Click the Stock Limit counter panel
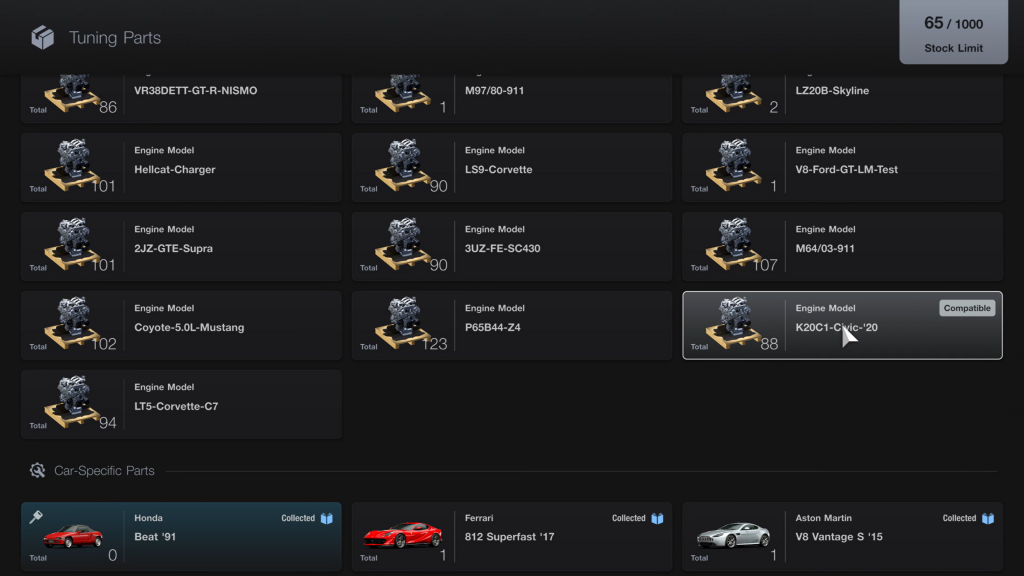This screenshot has width=1024, height=576. pyautogui.click(x=953, y=33)
